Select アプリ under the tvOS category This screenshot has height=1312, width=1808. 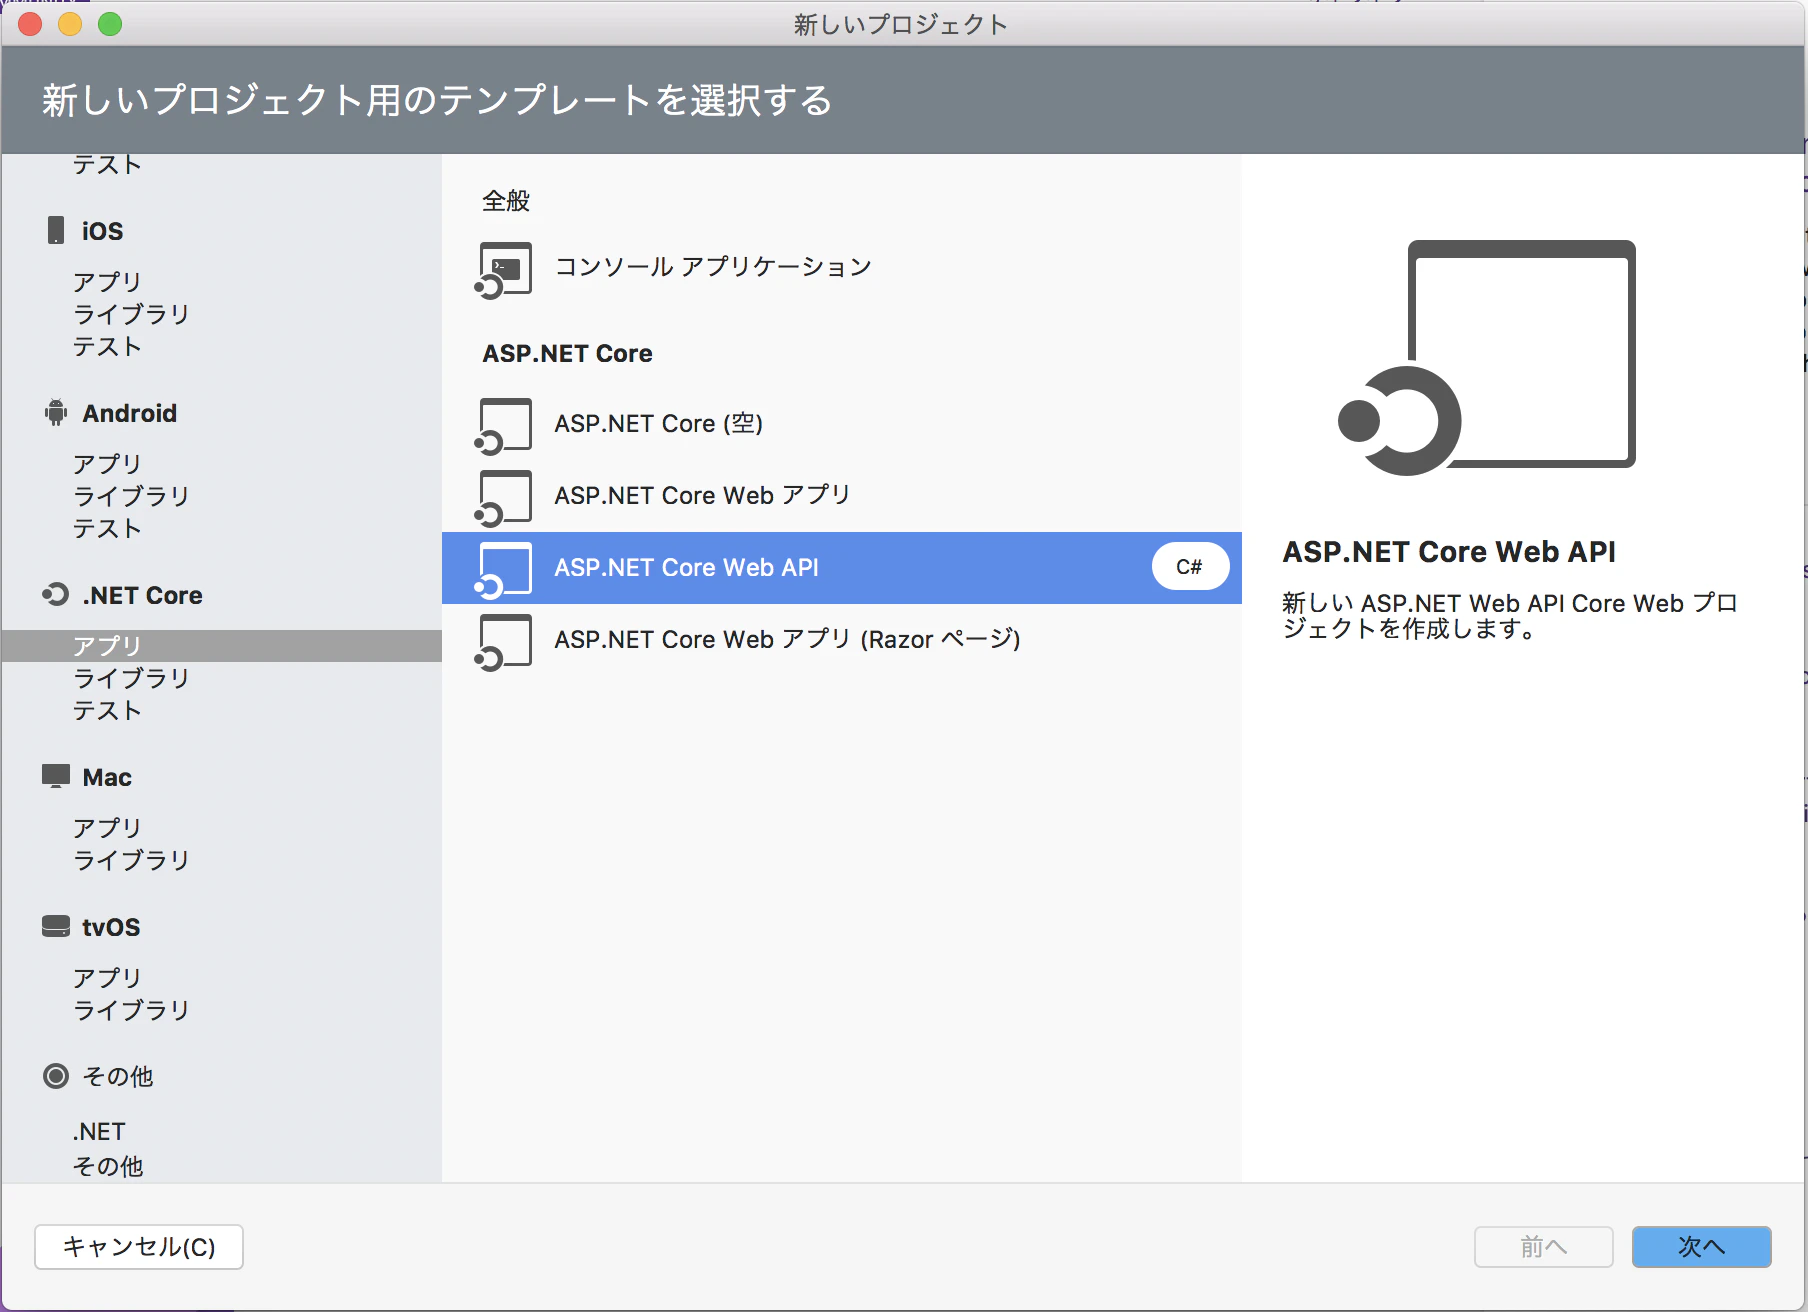point(107,978)
